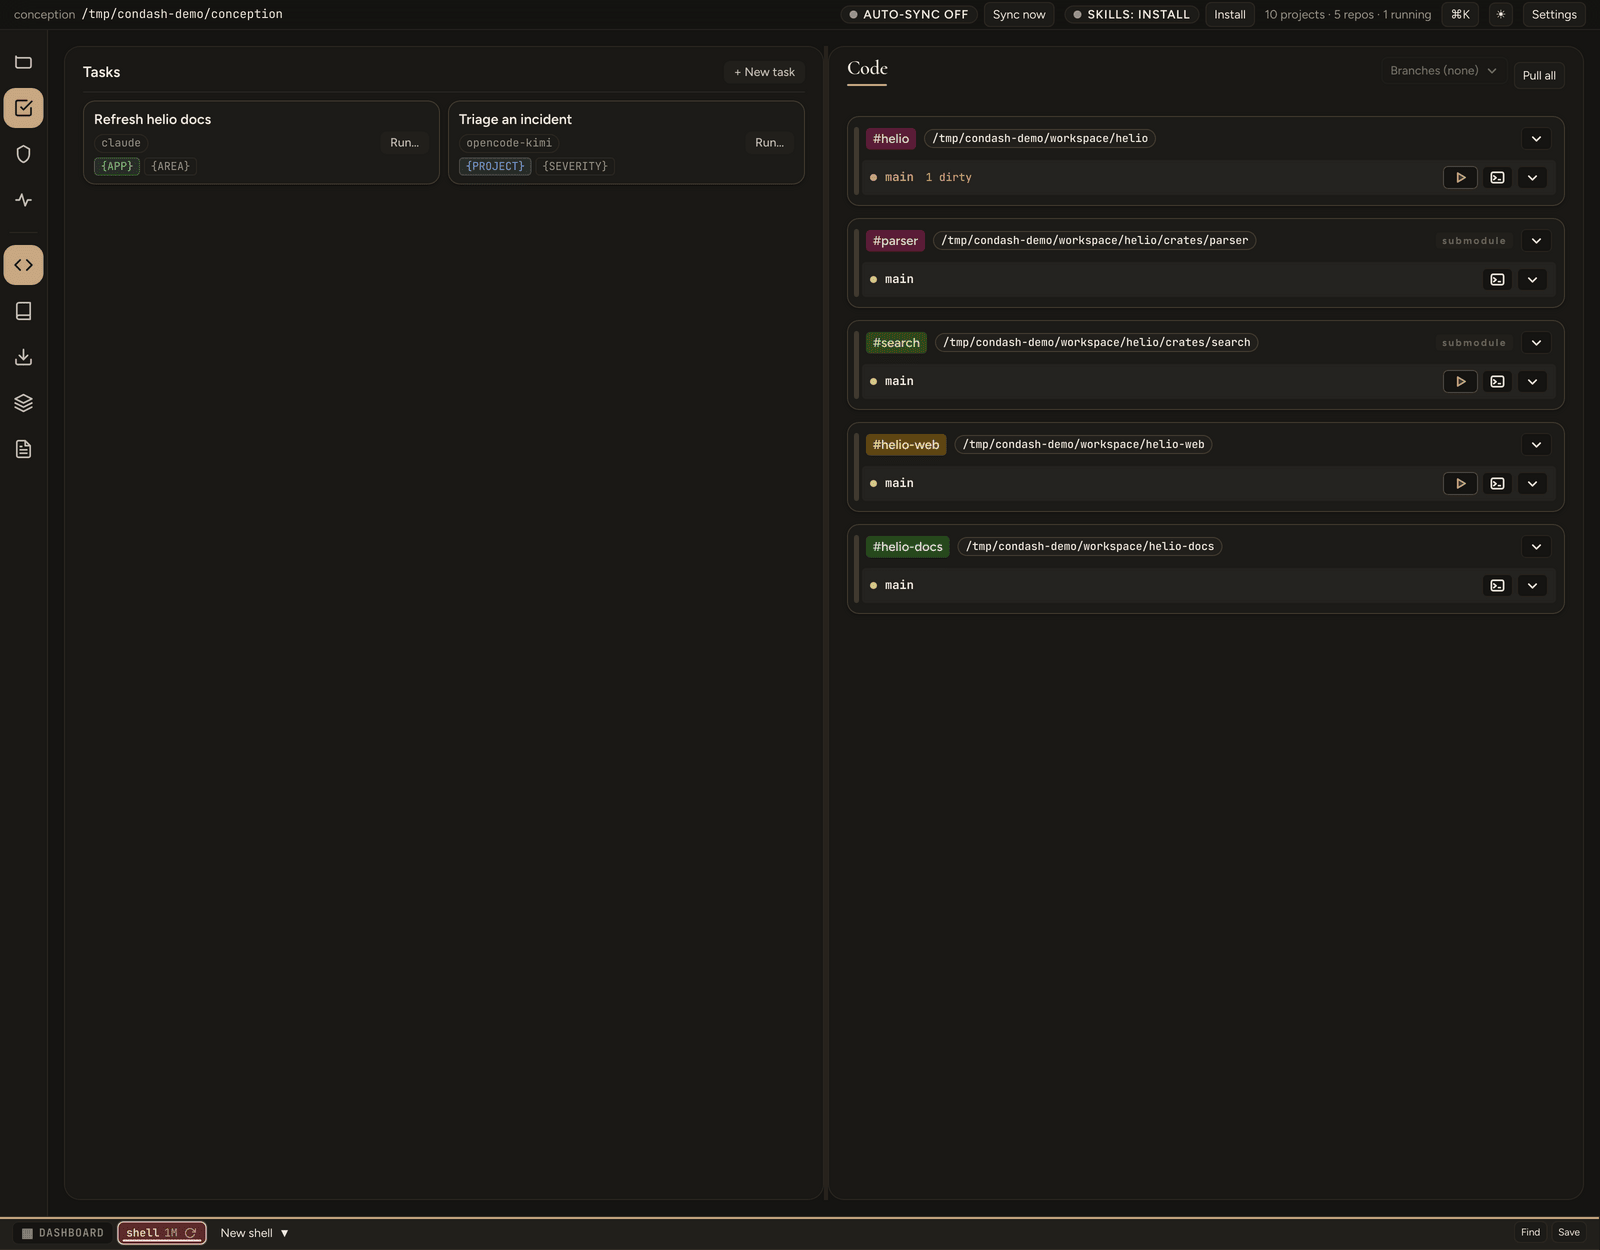Expand the #helio-web repo card chevron
Image resolution: width=1600 pixels, height=1250 pixels.
pyautogui.click(x=1536, y=444)
